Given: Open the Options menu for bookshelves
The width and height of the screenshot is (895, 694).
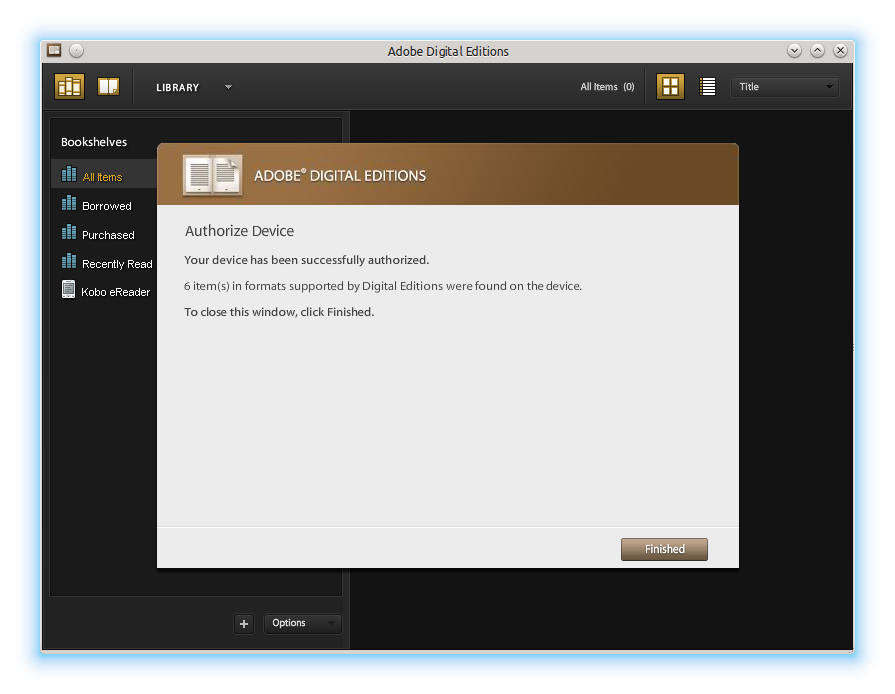Looking at the screenshot, I should point(302,623).
